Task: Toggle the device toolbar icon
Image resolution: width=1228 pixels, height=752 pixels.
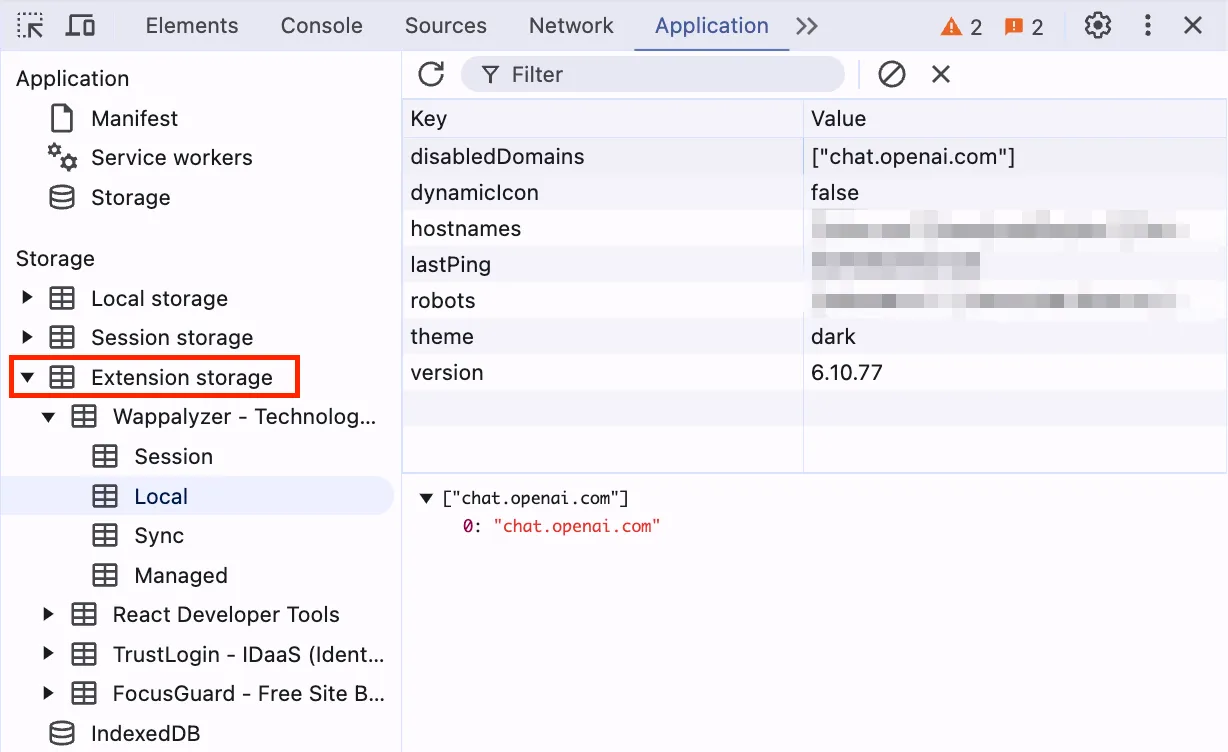Action: coord(80,26)
